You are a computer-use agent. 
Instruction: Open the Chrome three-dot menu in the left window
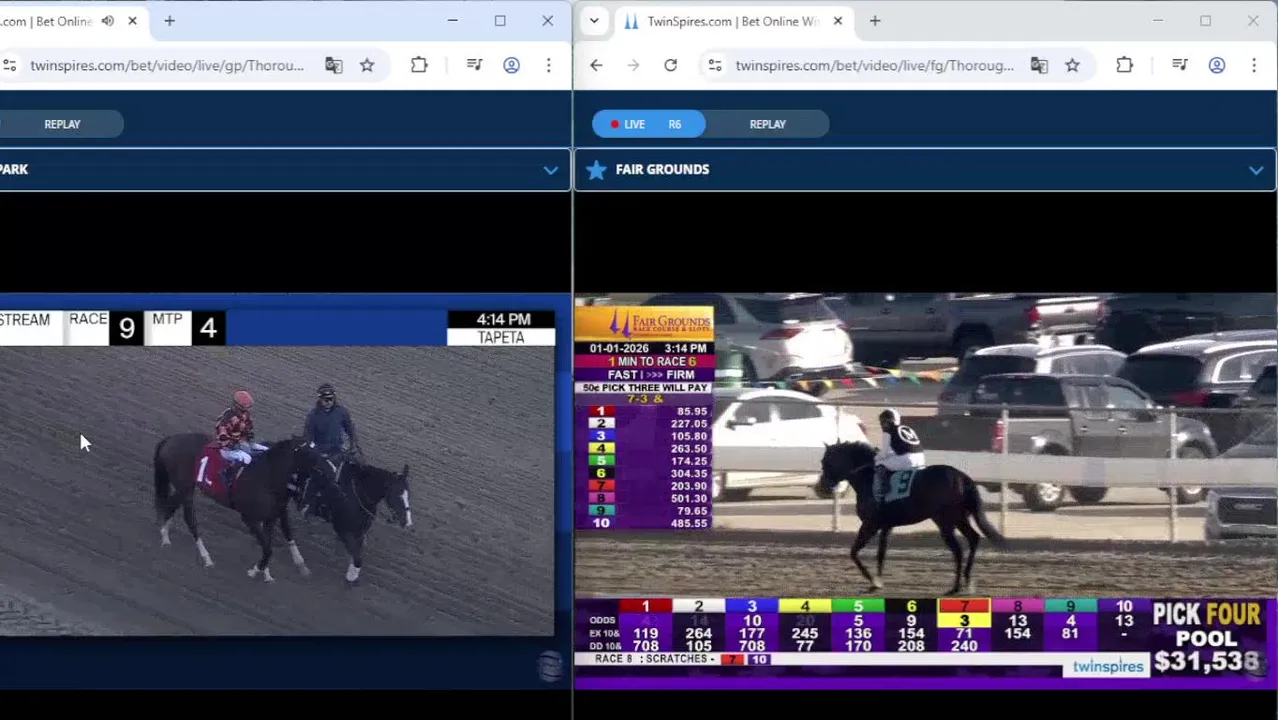(548, 65)
